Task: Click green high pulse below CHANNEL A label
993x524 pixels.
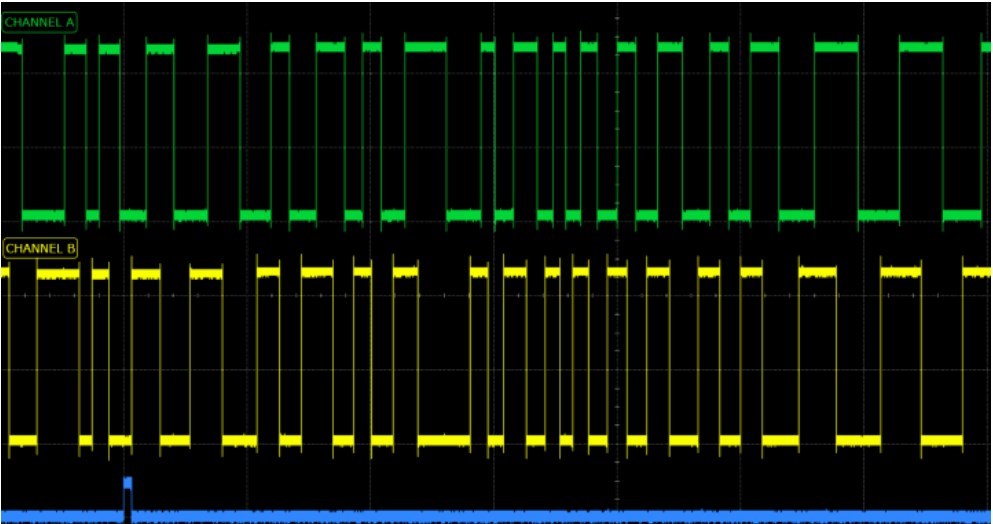Action: [x=75, y=49]
